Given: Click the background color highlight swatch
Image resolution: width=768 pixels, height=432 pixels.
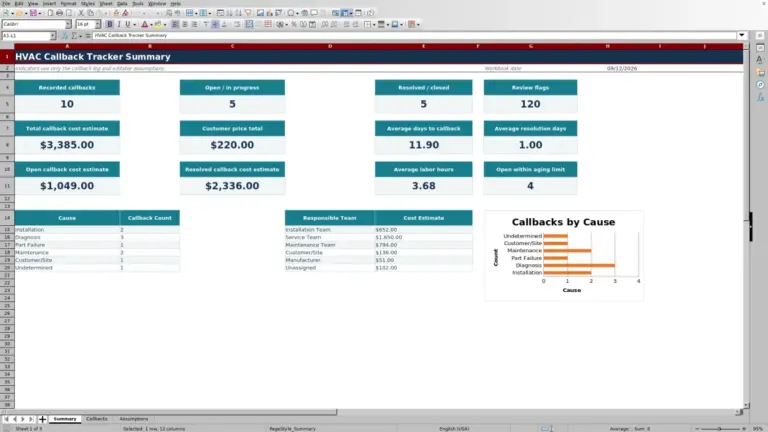Looking at the screenshot, I should (x=158, y=24).
